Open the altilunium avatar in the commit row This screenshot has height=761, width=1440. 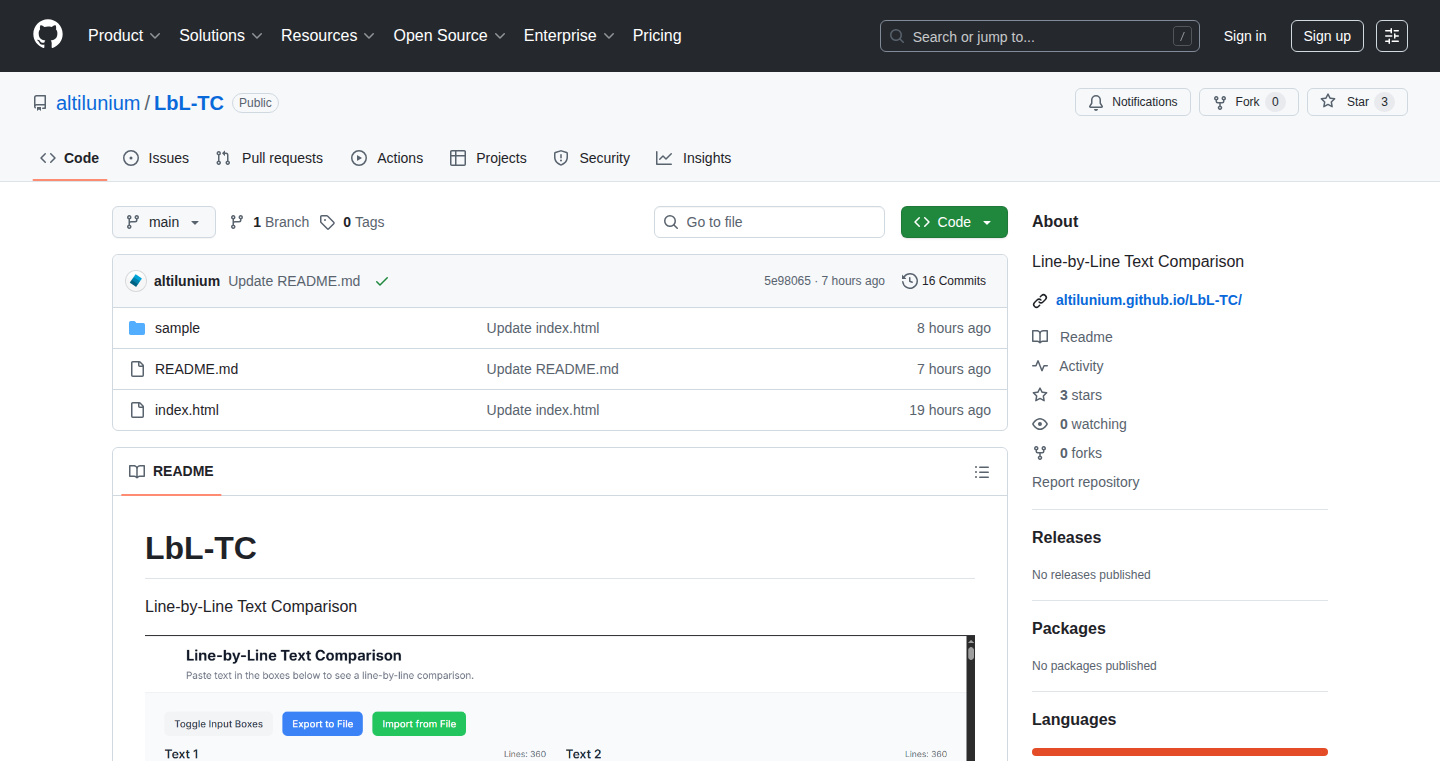(x=136, y=281)
